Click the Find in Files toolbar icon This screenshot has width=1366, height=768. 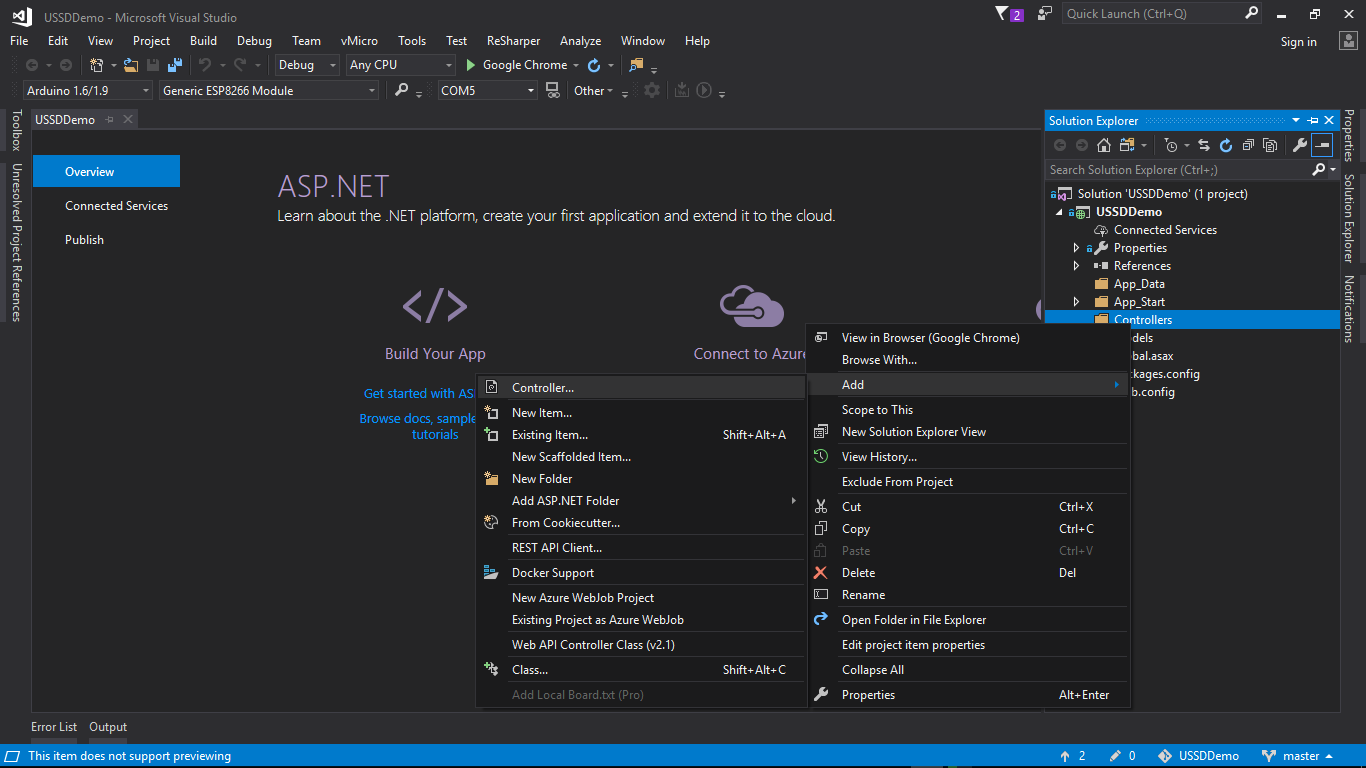[636, 65]
